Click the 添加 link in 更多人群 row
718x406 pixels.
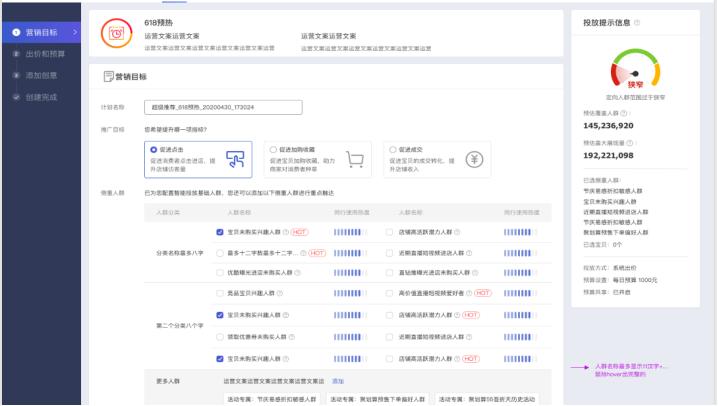(x=338, y=381)
